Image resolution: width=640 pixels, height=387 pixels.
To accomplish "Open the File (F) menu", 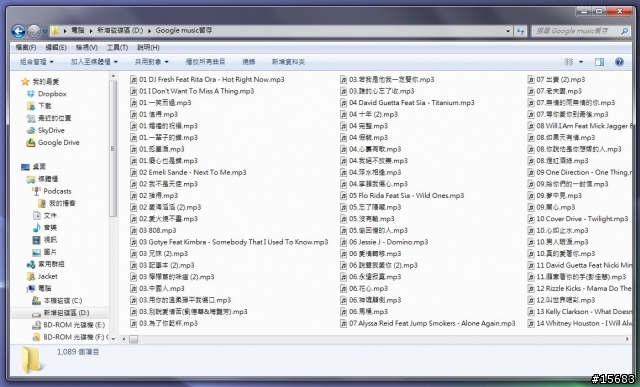I will pyautogui.click(x=26, y=48).
